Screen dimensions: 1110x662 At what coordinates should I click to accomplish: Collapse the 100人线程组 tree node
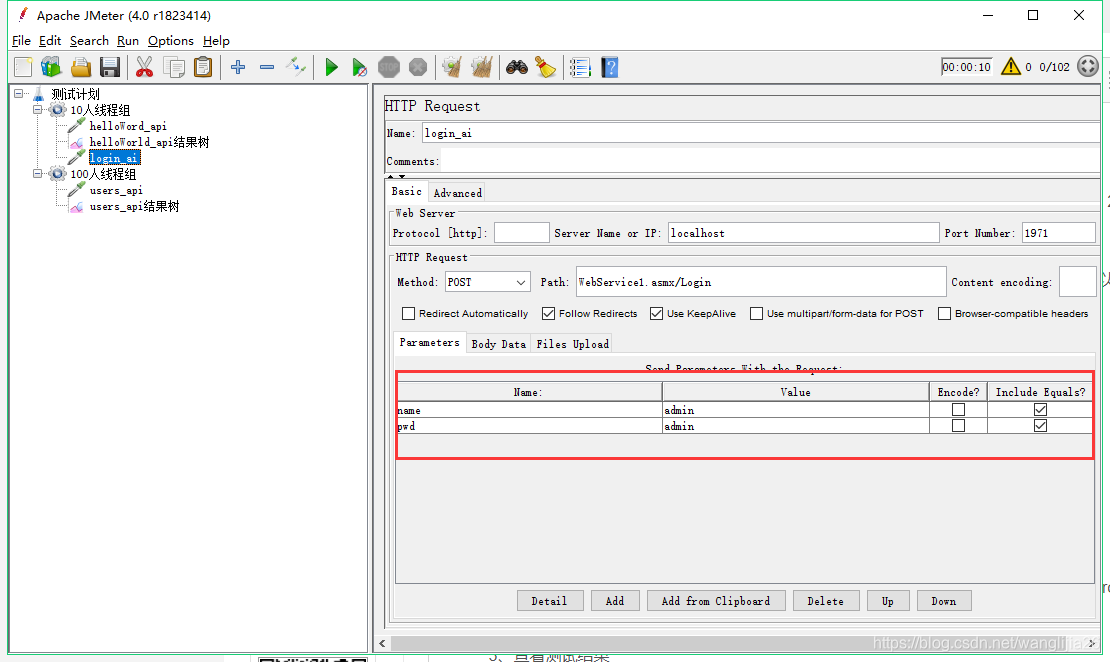point(38,173)
